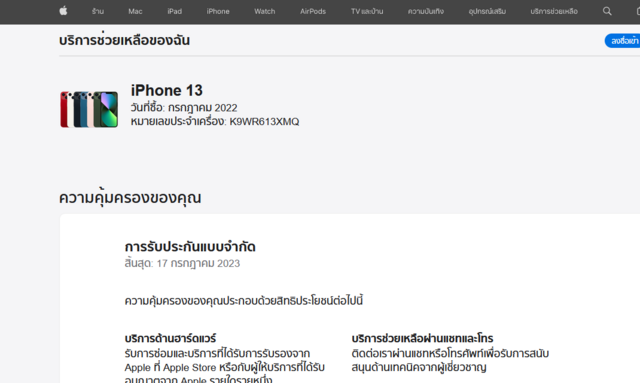This screenshot has height=383, width=640.
Task: Click the บริการด้านฮาร์ดแวร์ heading
Action: (170, 338)
